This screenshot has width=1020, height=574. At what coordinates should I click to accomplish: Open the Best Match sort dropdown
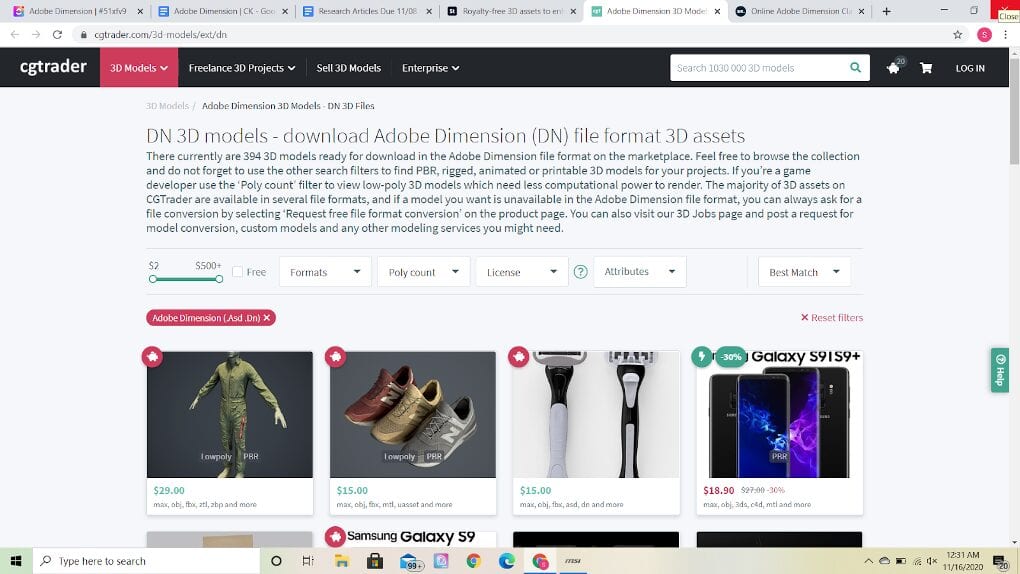coord(804,272)
